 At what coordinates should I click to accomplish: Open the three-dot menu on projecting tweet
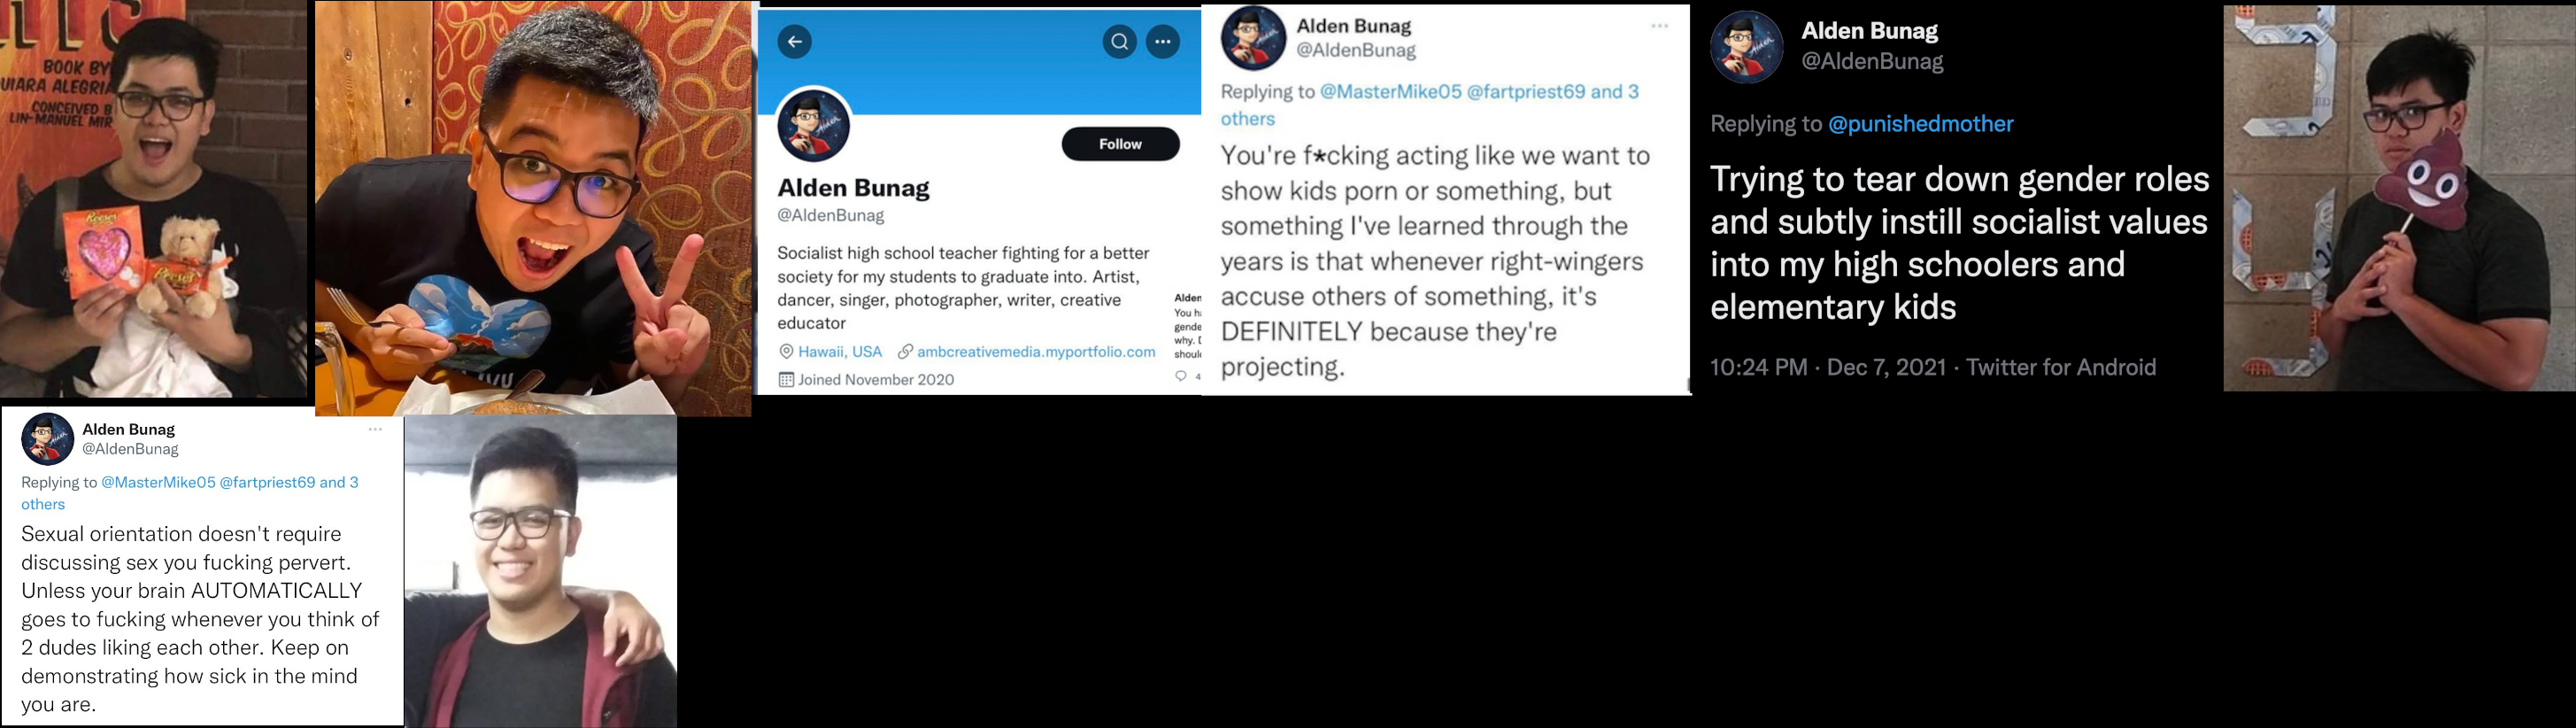[x=1660, y=26]
